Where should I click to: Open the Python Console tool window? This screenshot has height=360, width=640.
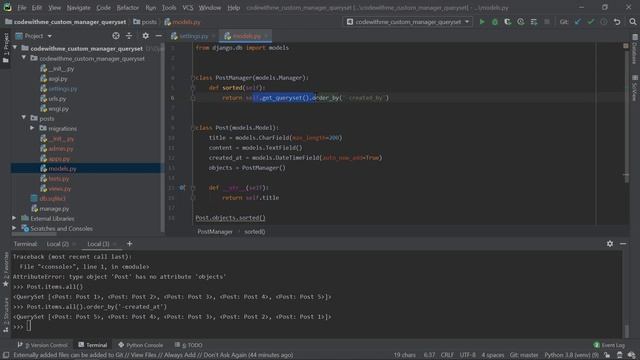point(140,345)
